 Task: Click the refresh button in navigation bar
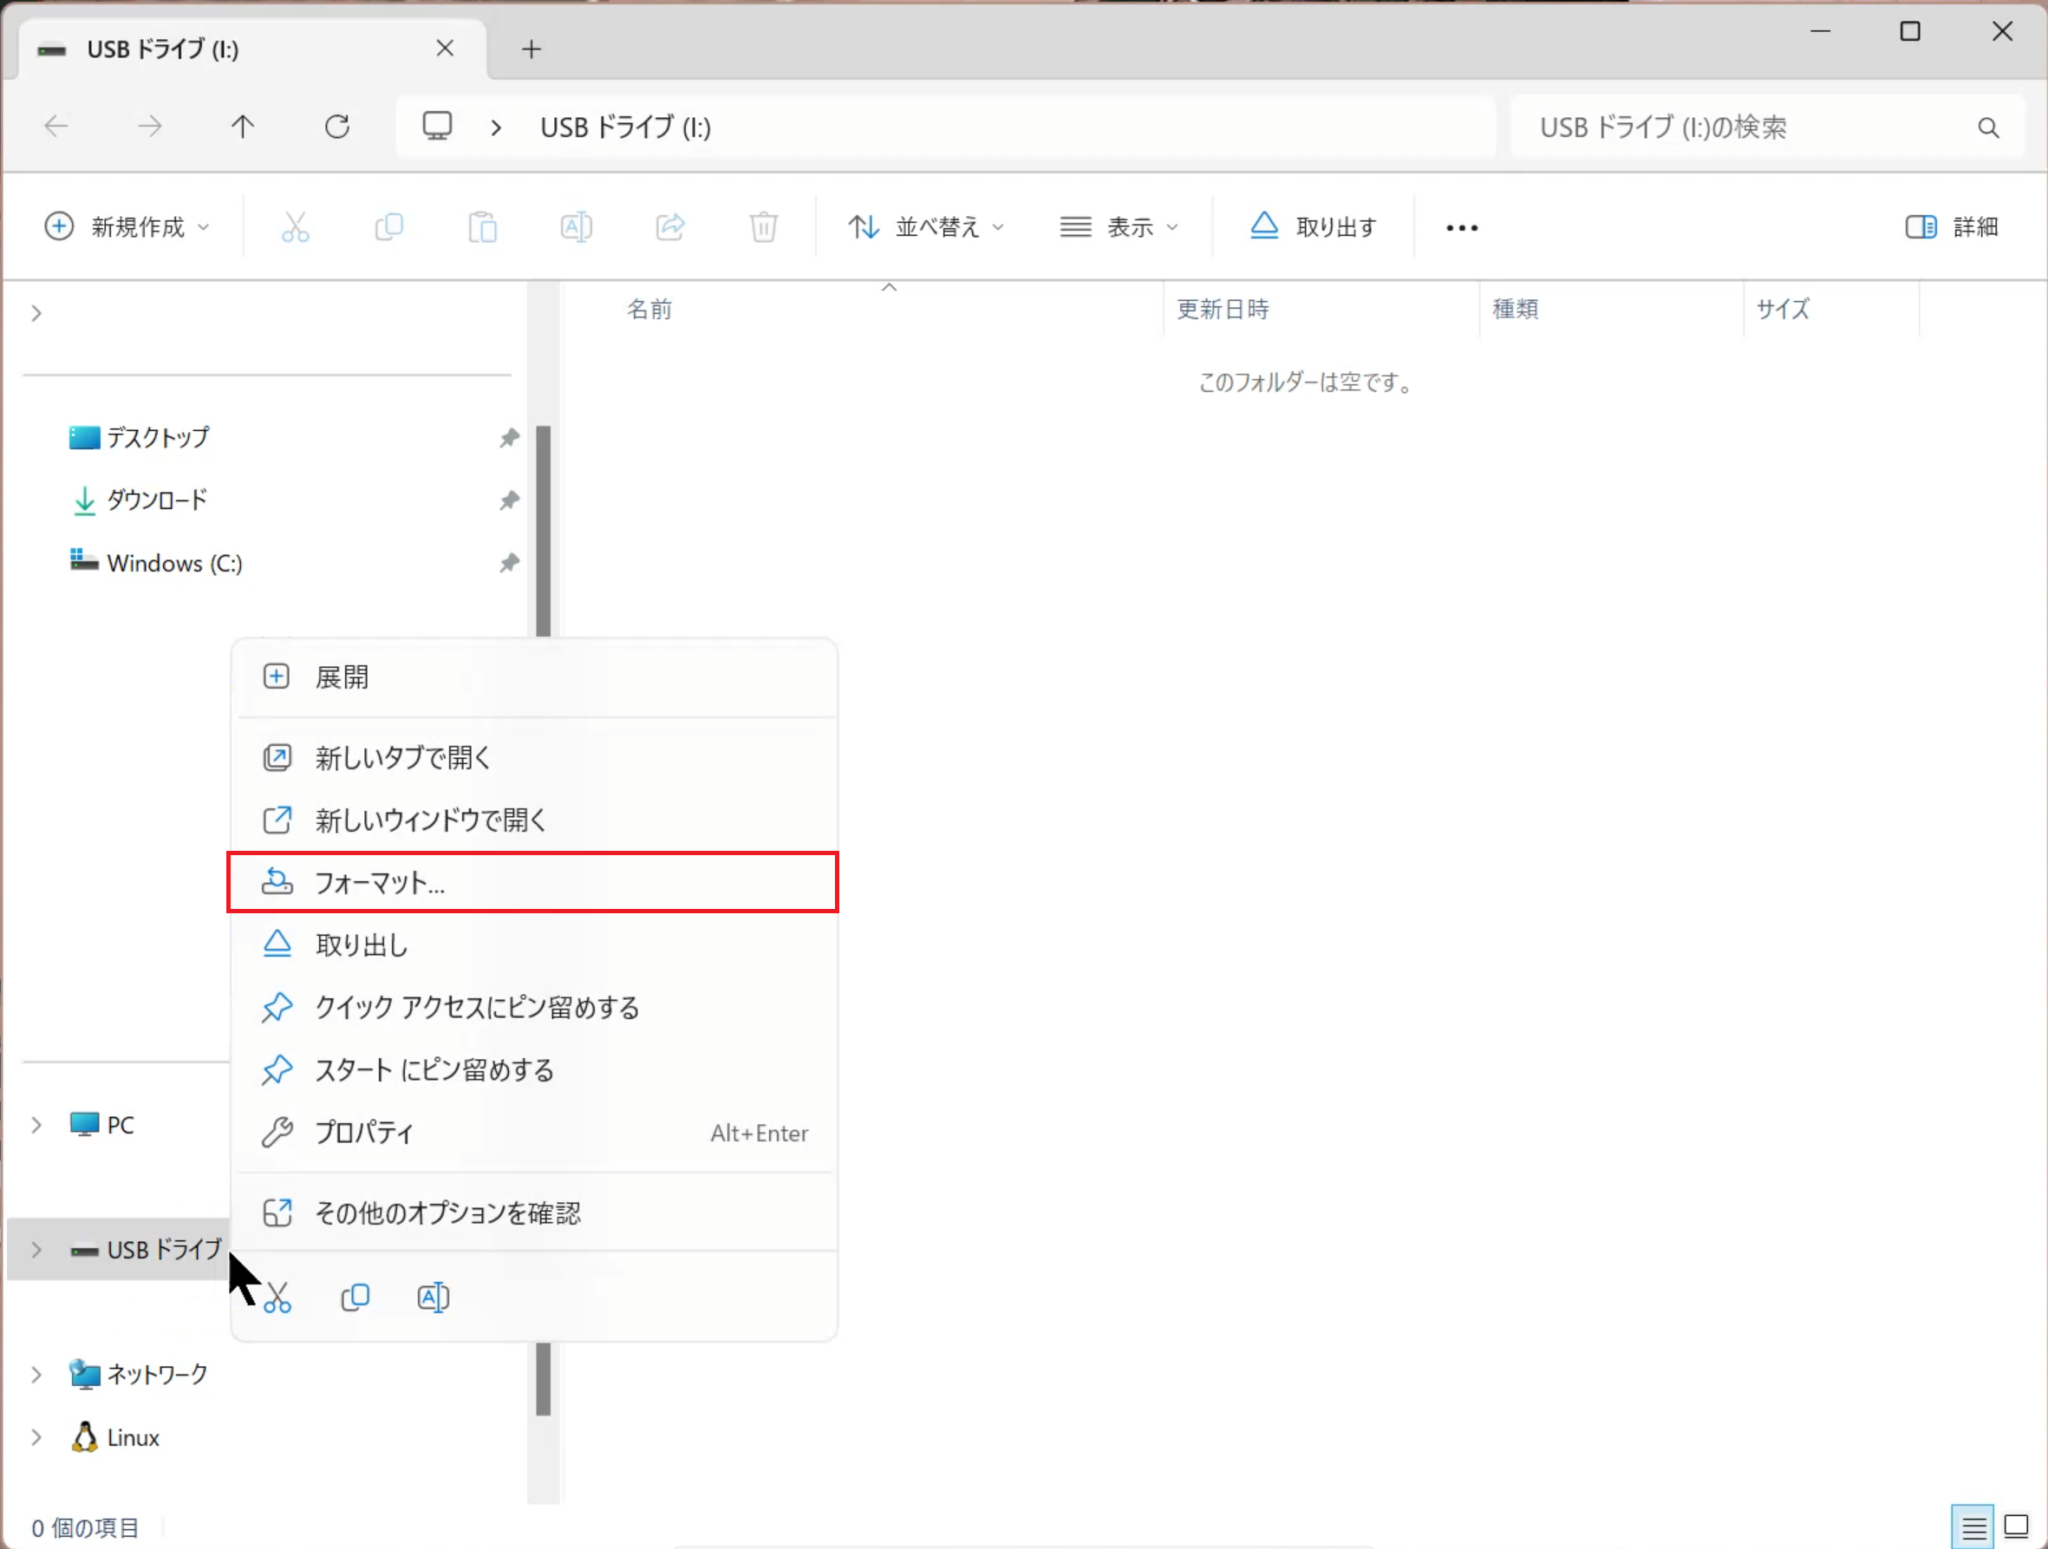pos(337,127)
